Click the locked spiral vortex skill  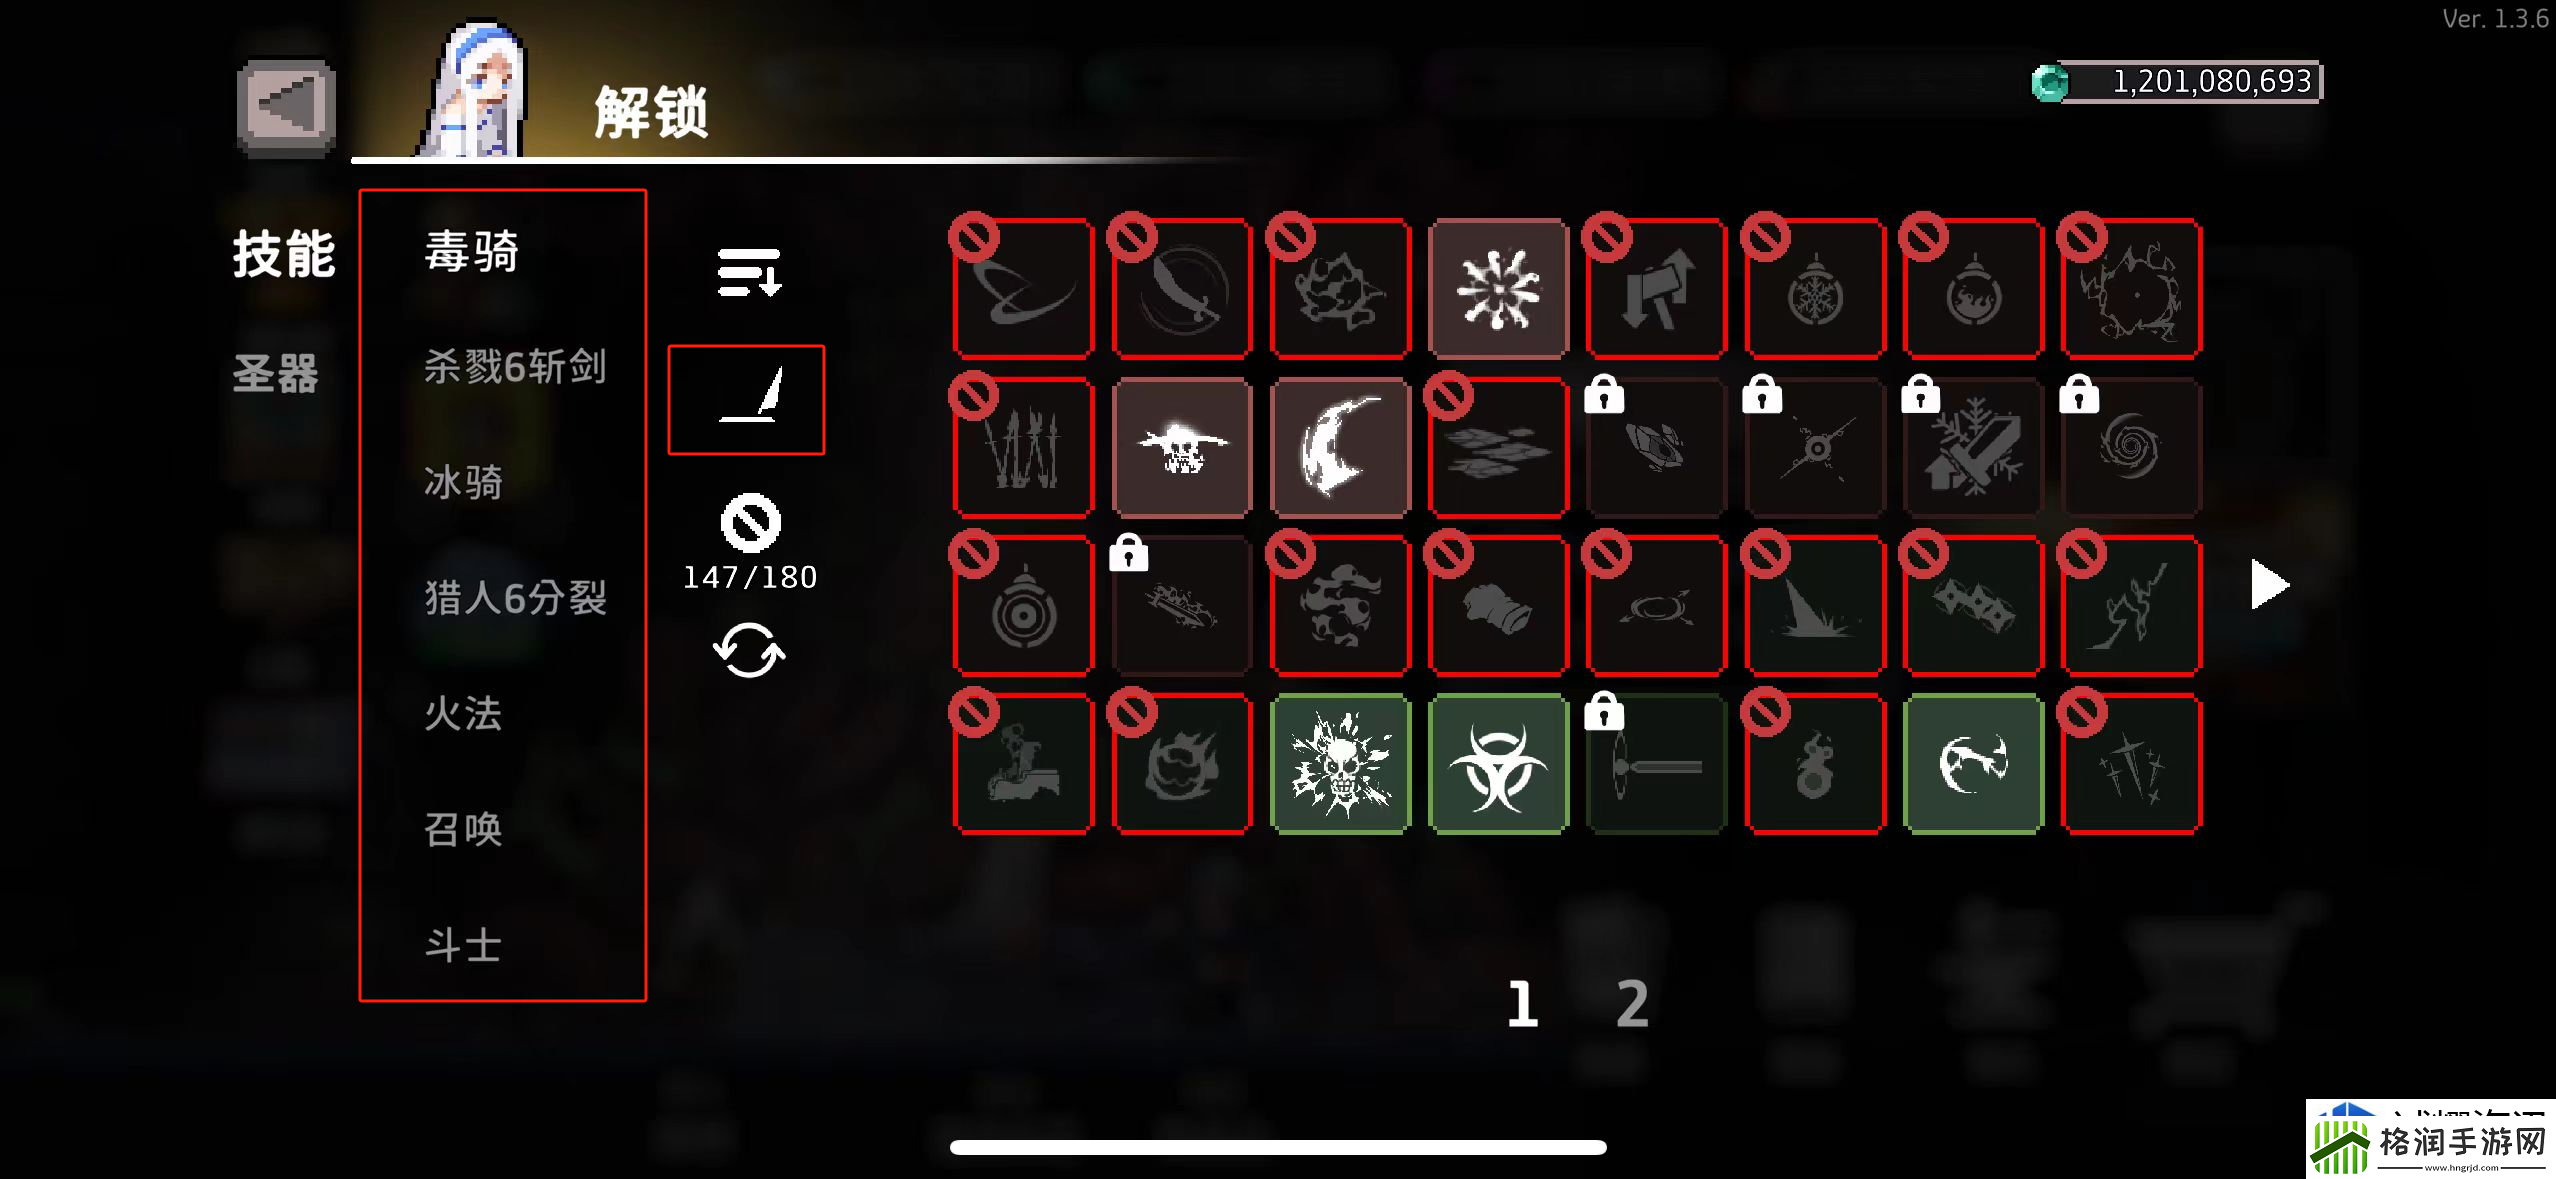[2131, 448]
